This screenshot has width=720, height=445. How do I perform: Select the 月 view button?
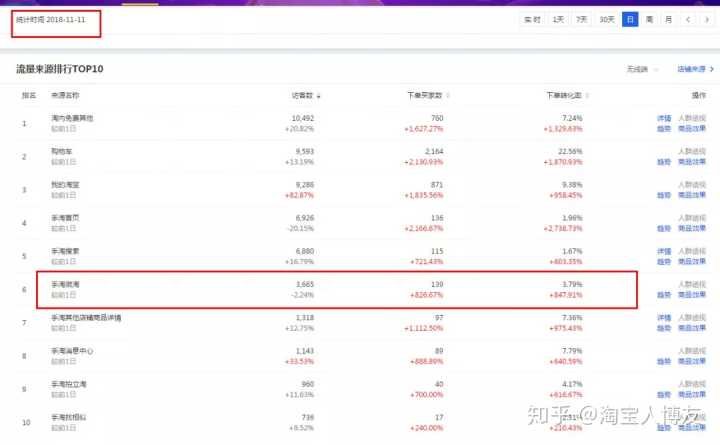[x=668, y=20]
